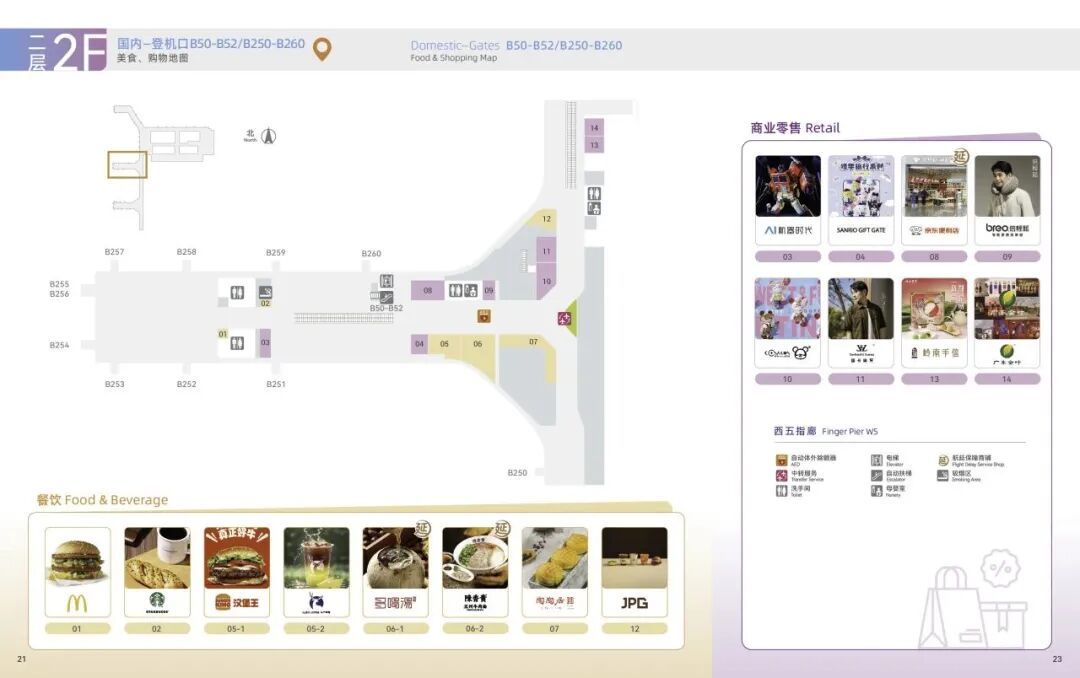Click the escalator icon above B50-B52 label
Viewport: 1080px width, 678px height.
click(x=386, y=297)
